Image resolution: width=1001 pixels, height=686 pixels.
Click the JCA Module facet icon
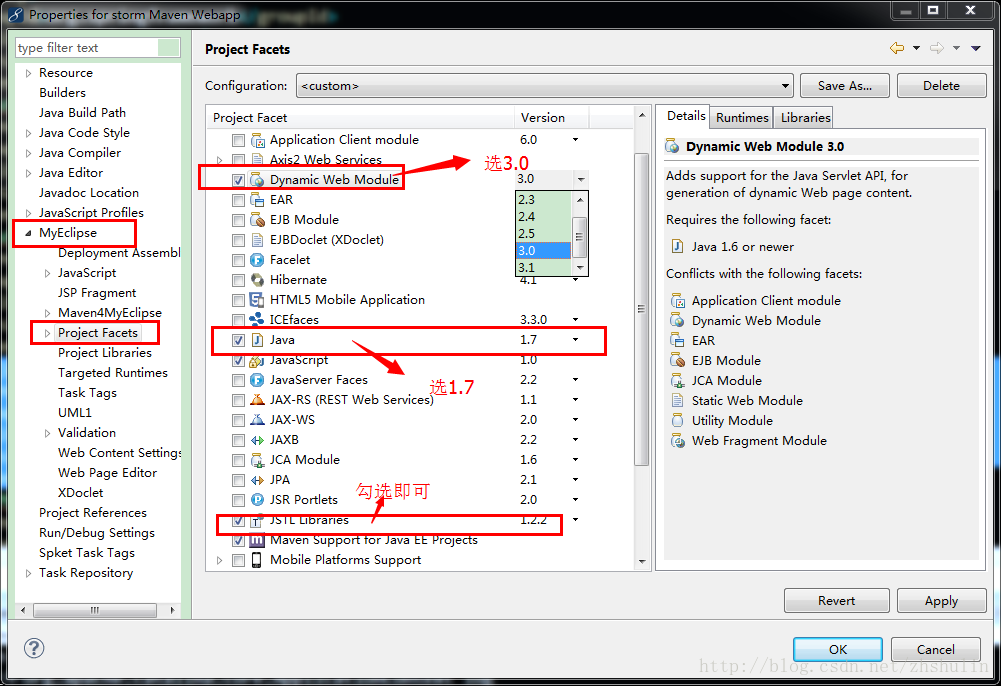click(x=257, y=460)
